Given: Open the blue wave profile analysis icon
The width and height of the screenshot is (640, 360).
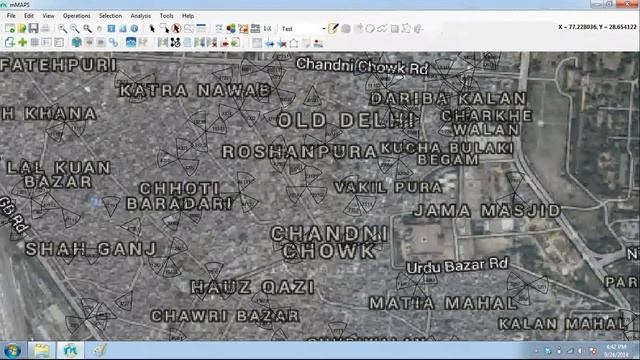Looking at the screenshot, I should click(131, 42).
